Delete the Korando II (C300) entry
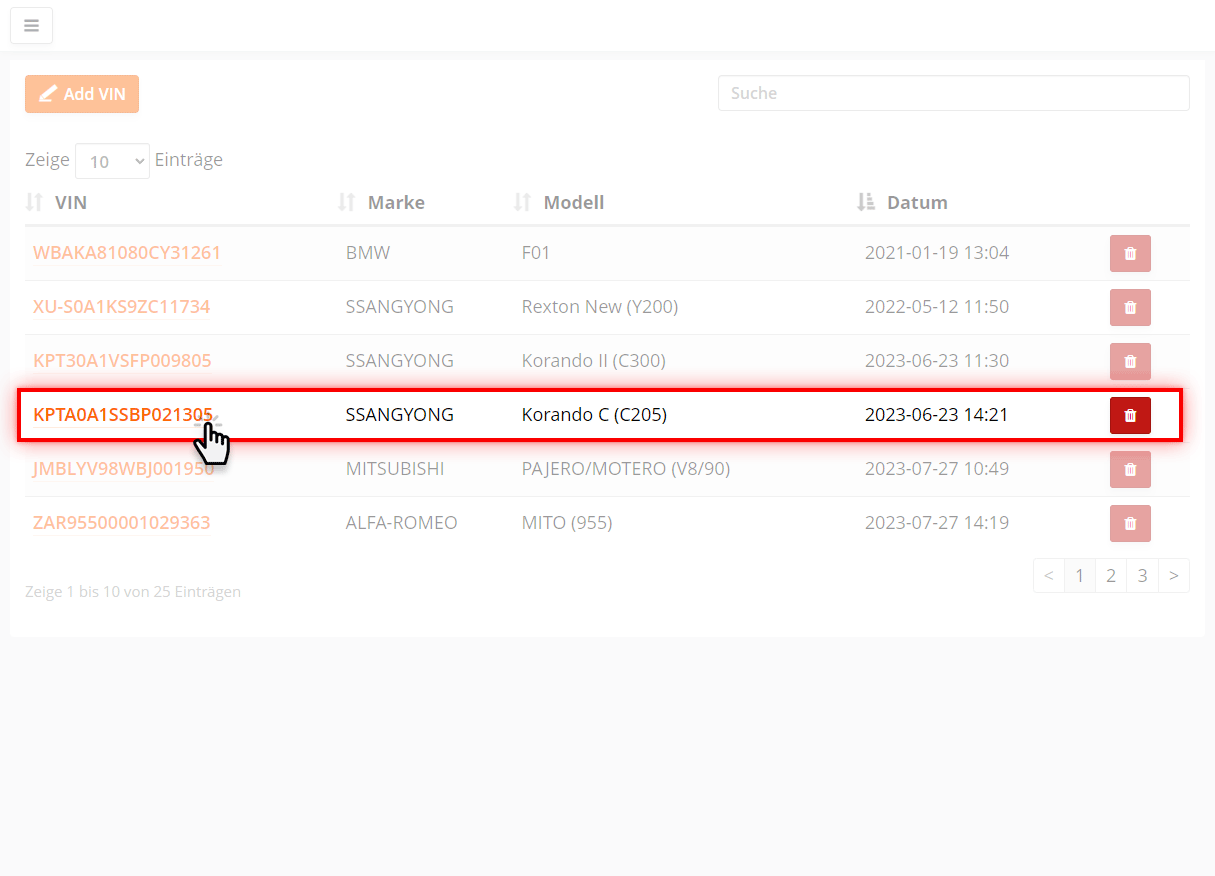The width and height of the screenshot is (1215, 876). [1130, 361]
